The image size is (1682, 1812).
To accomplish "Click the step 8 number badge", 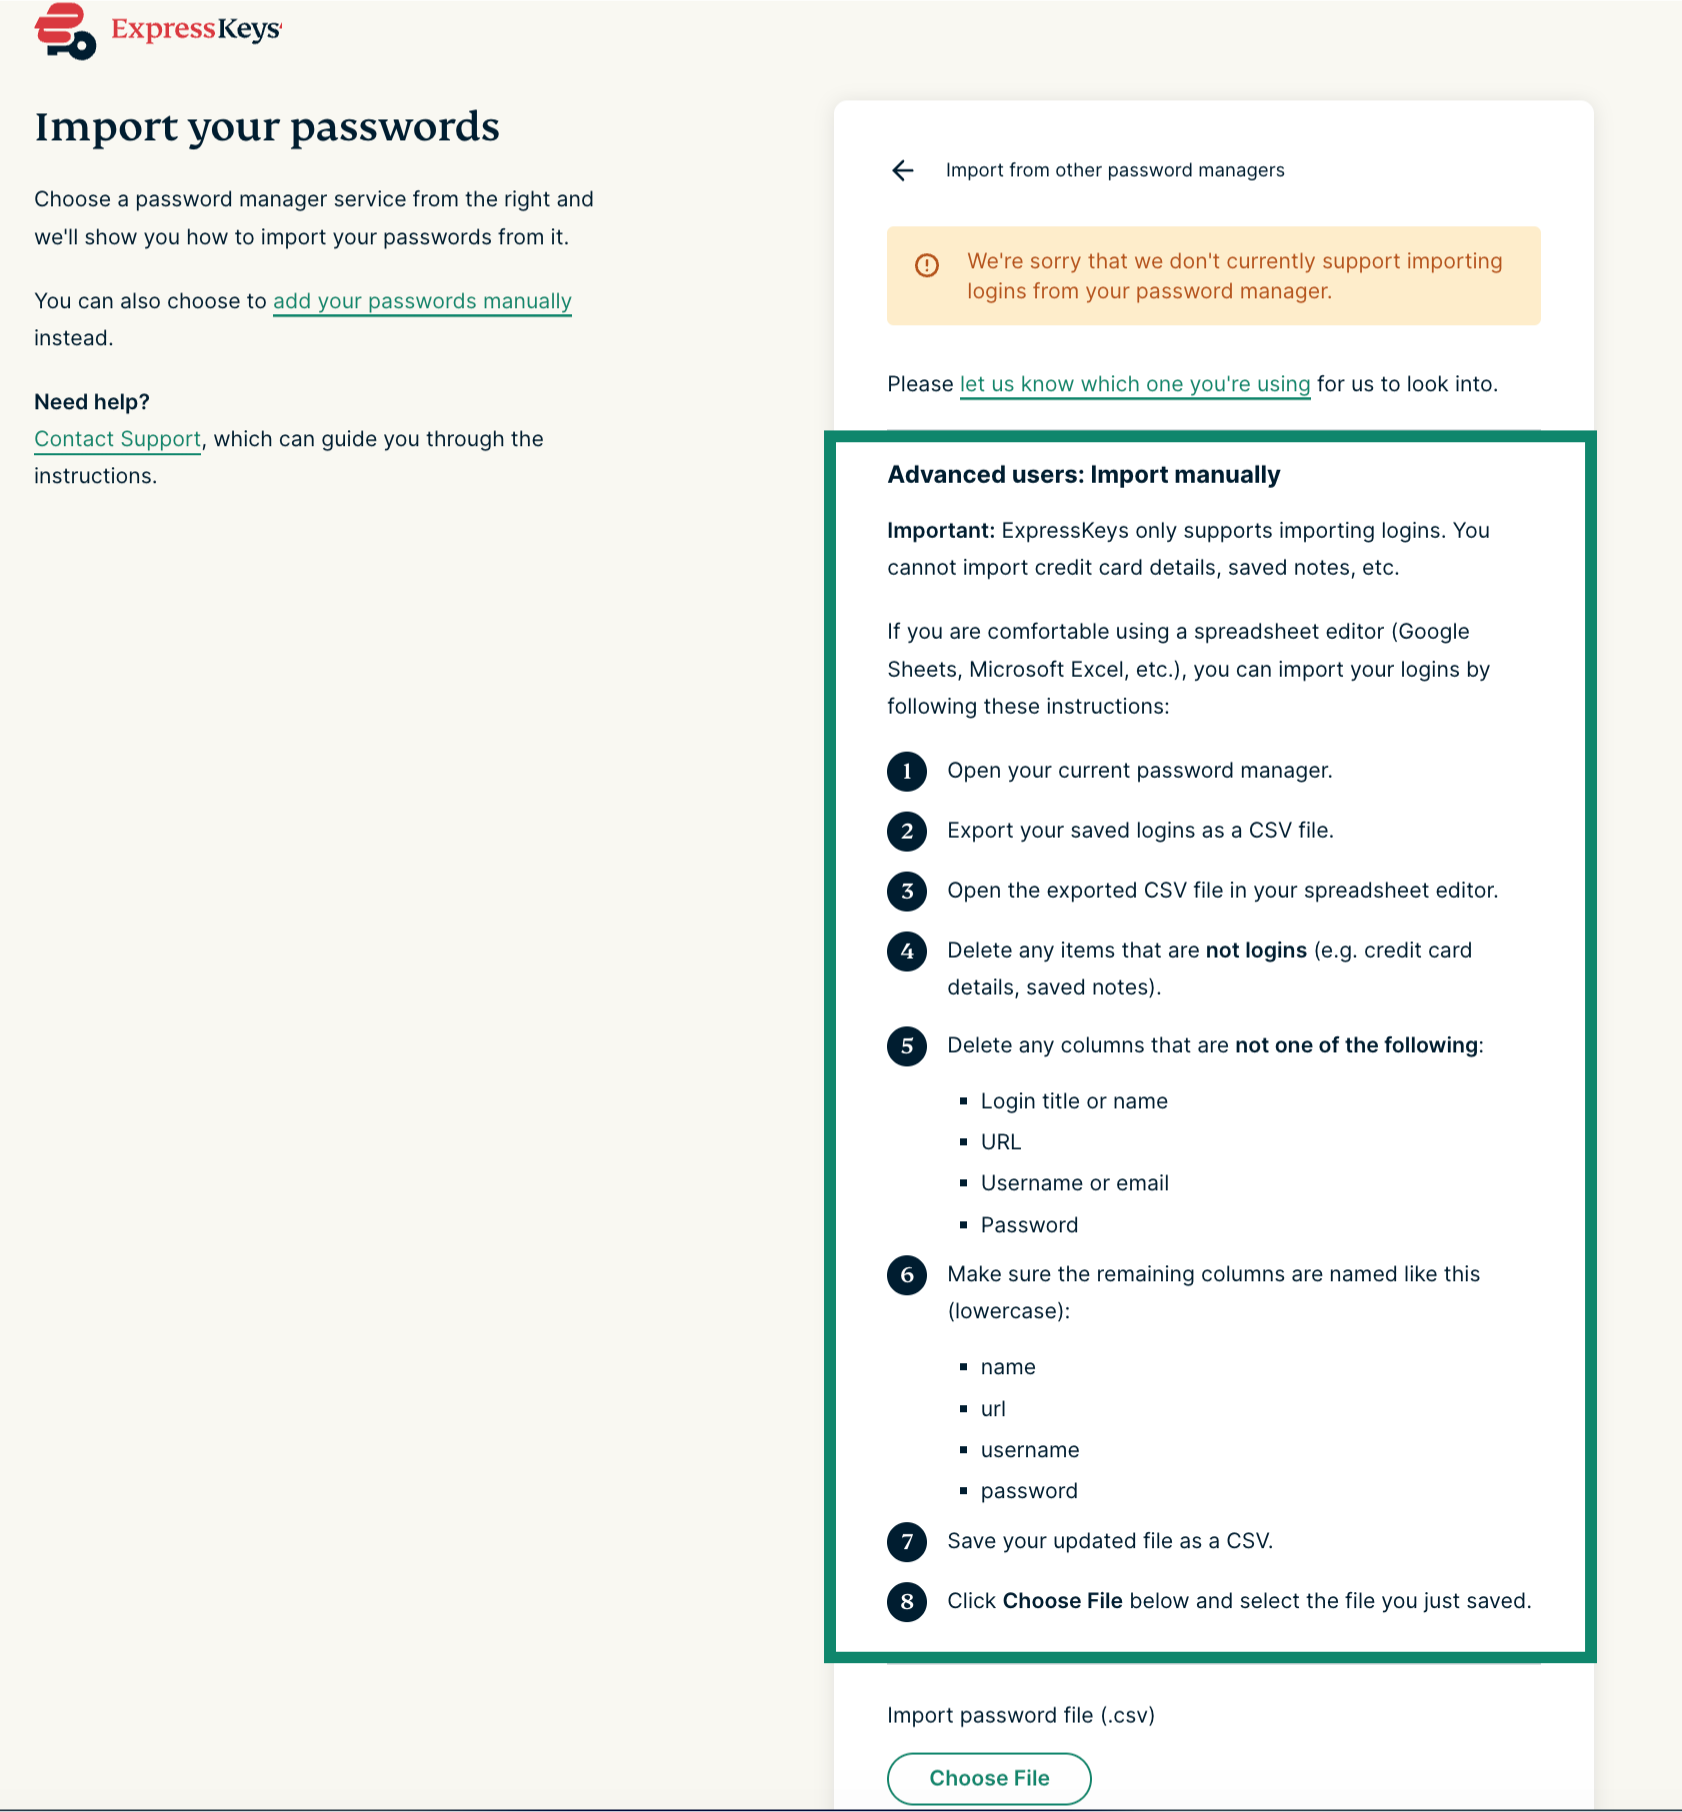I will (x=907, y=1601).
